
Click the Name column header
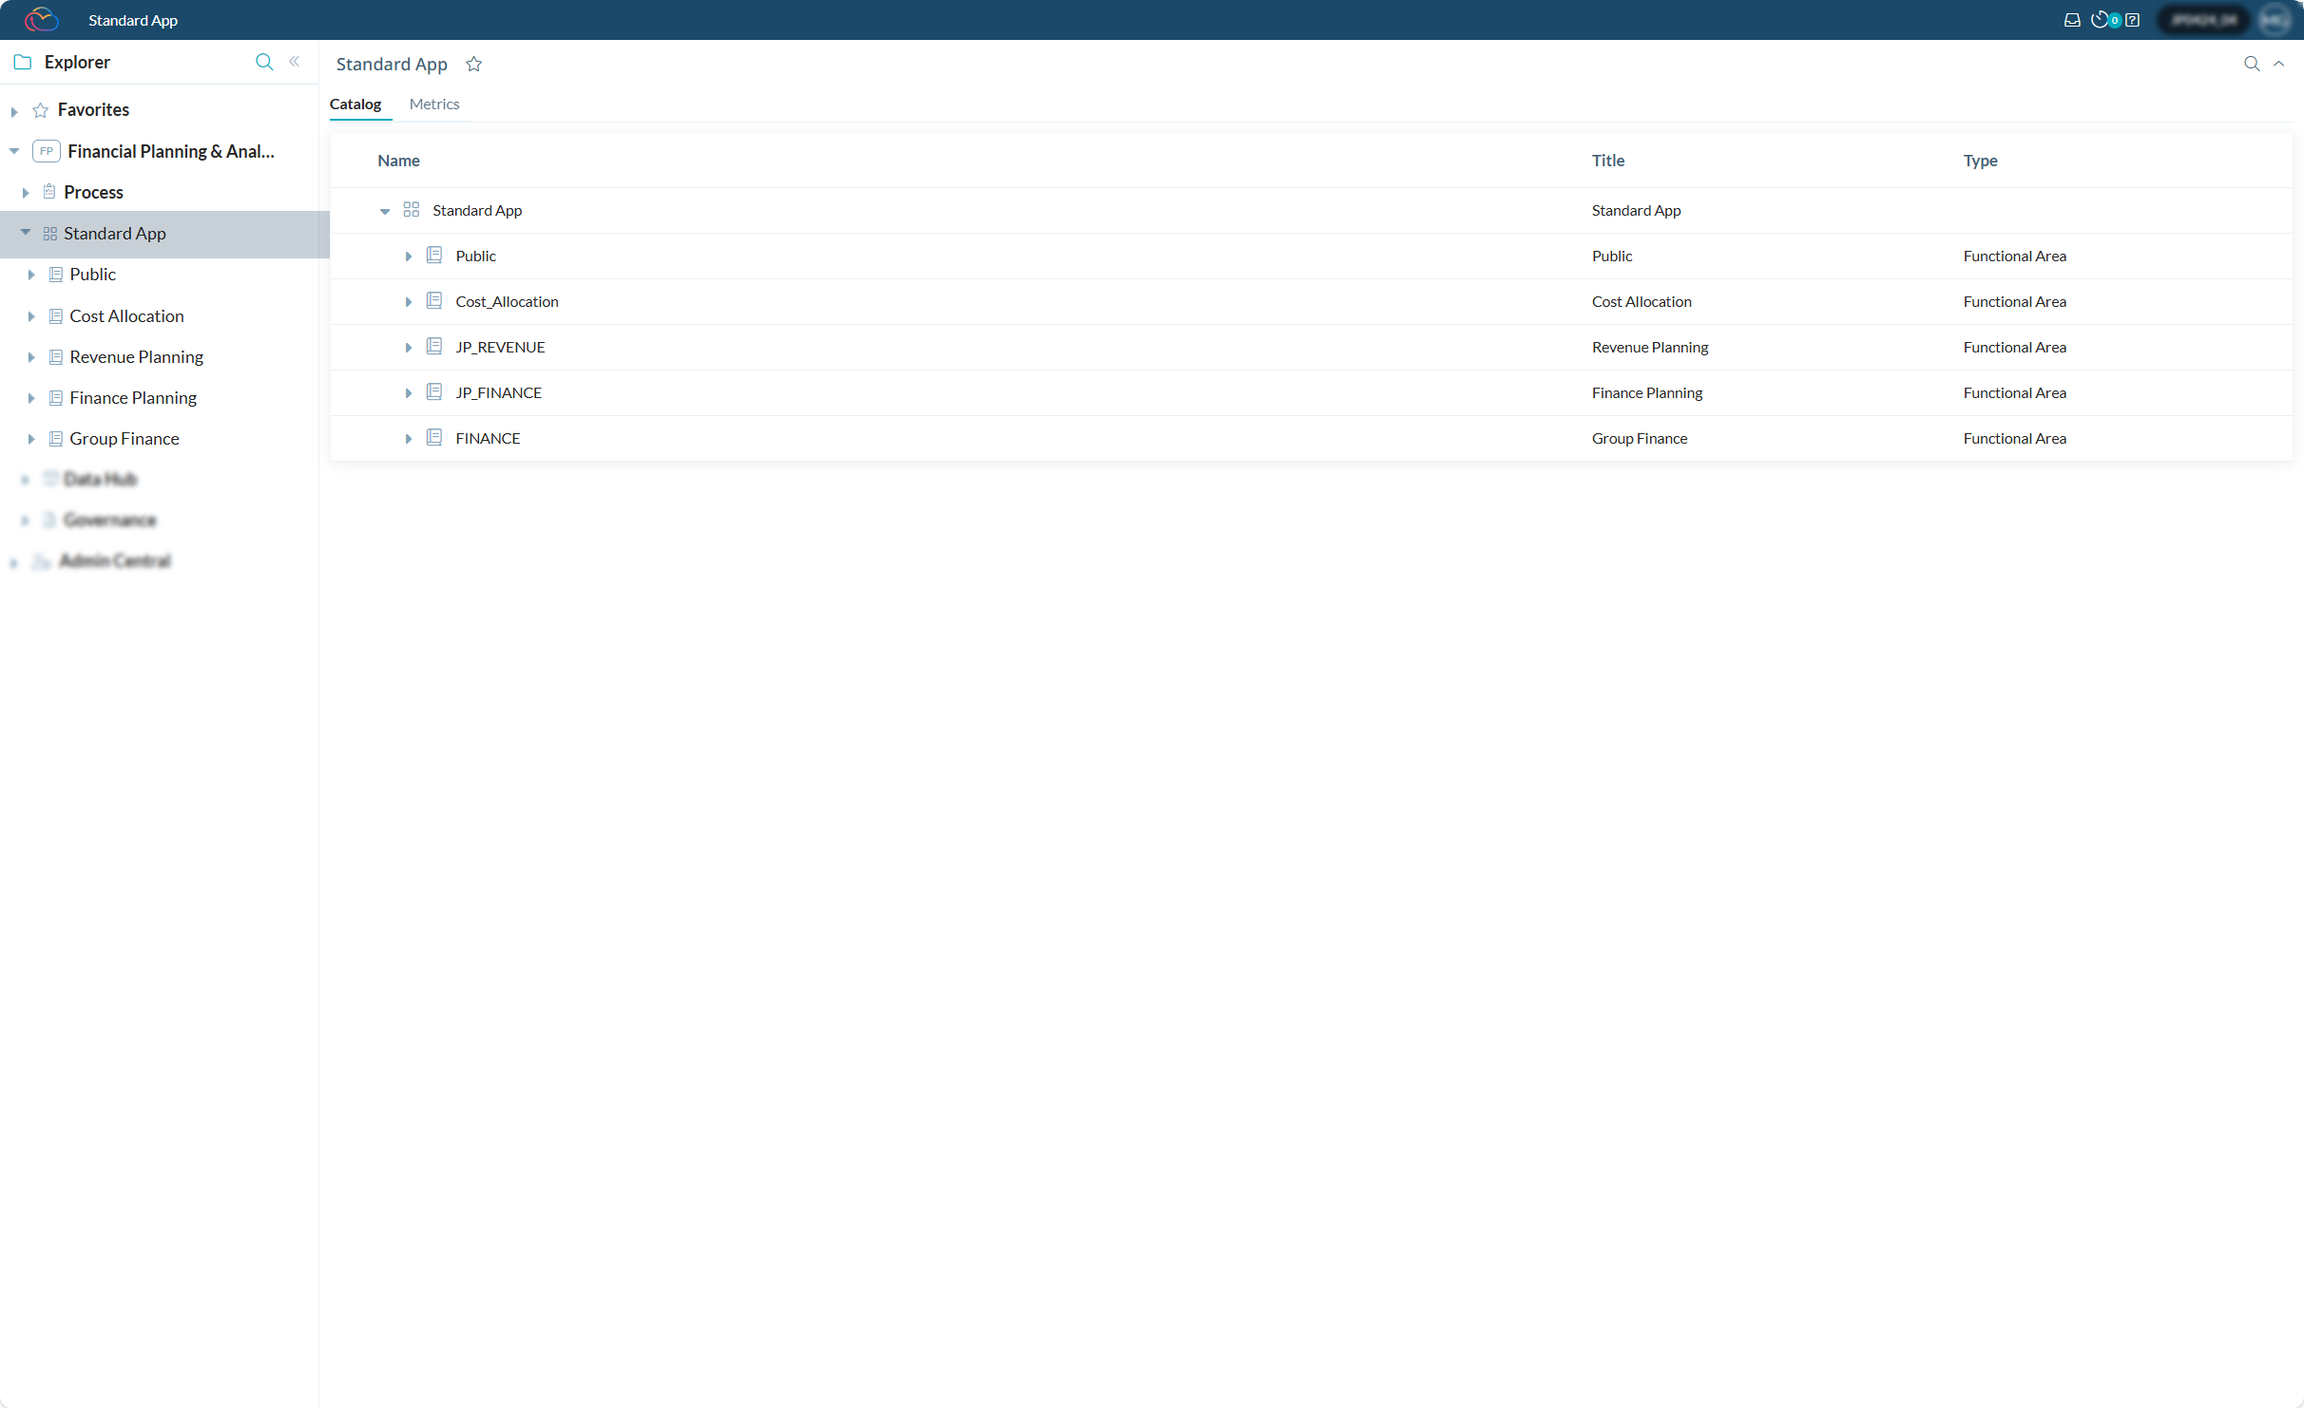tap(398, 160)
